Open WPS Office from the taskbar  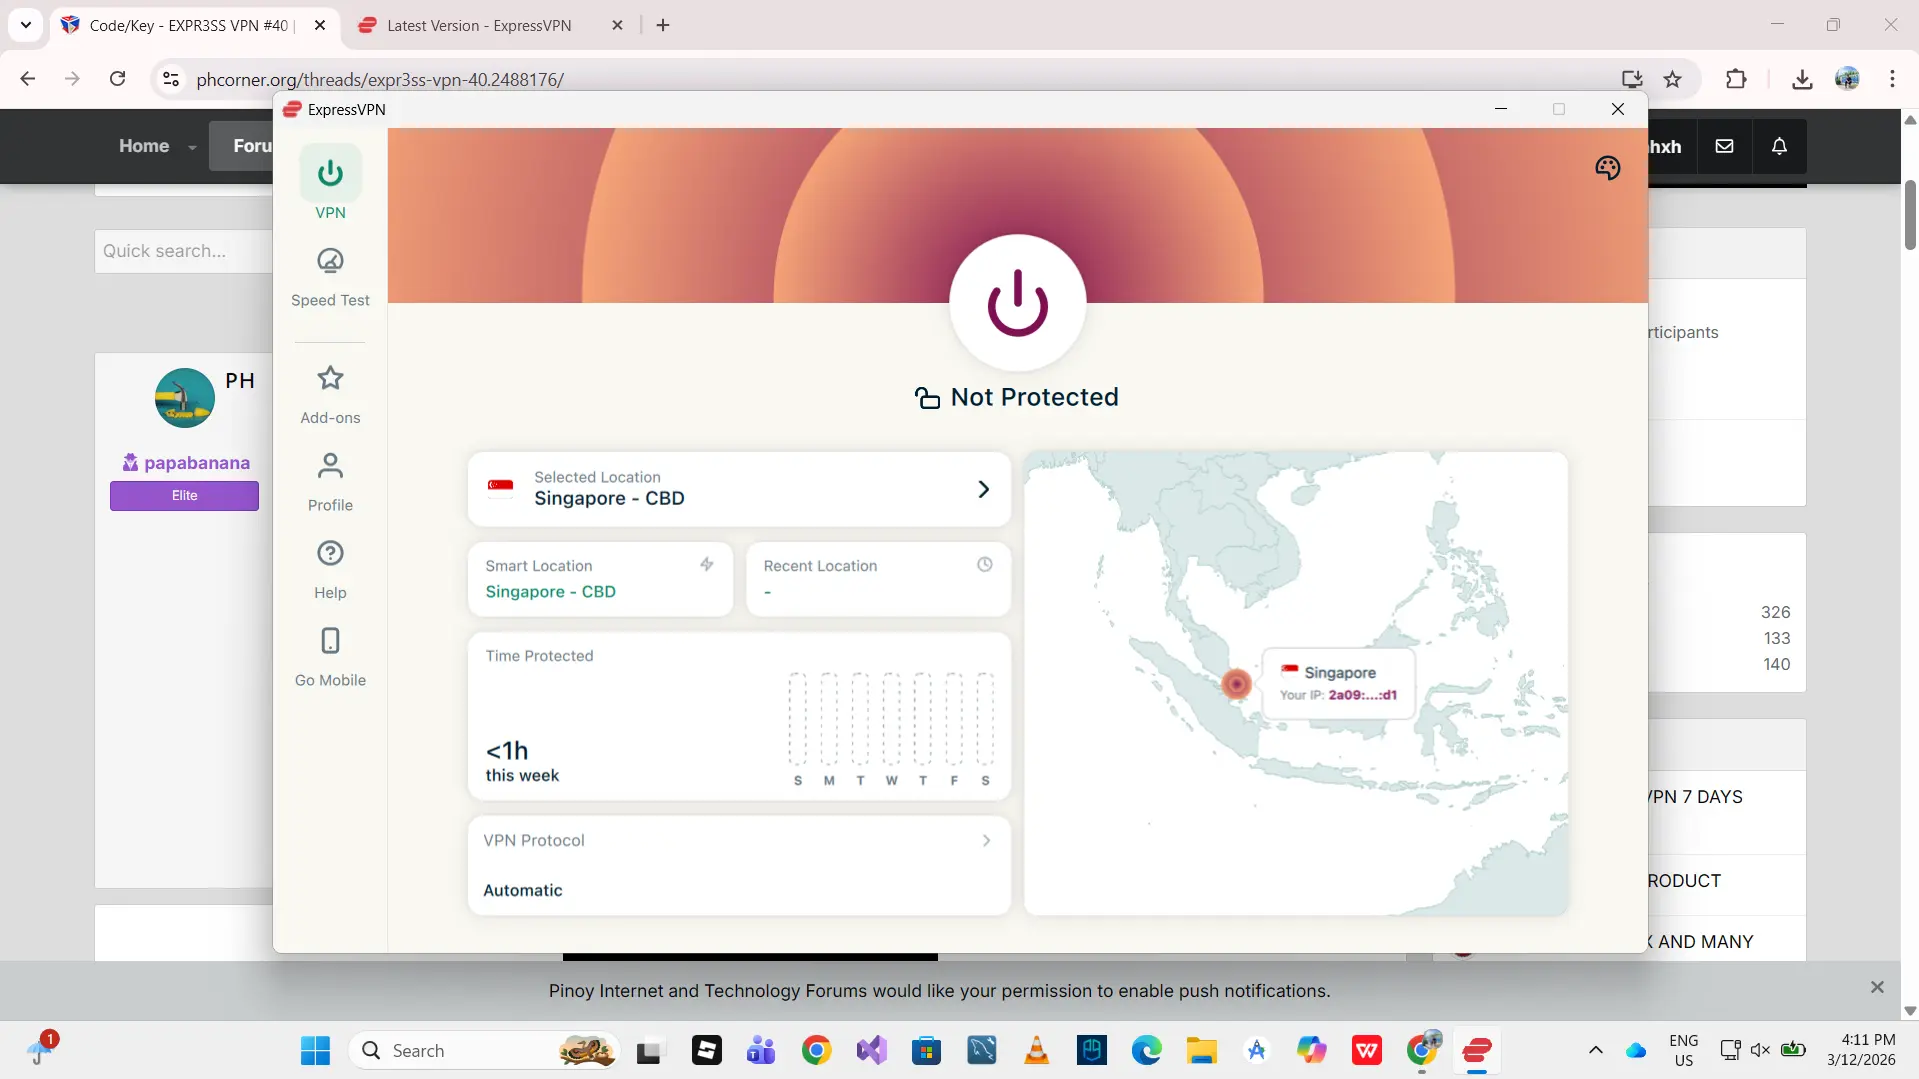coord(1366,1051)
